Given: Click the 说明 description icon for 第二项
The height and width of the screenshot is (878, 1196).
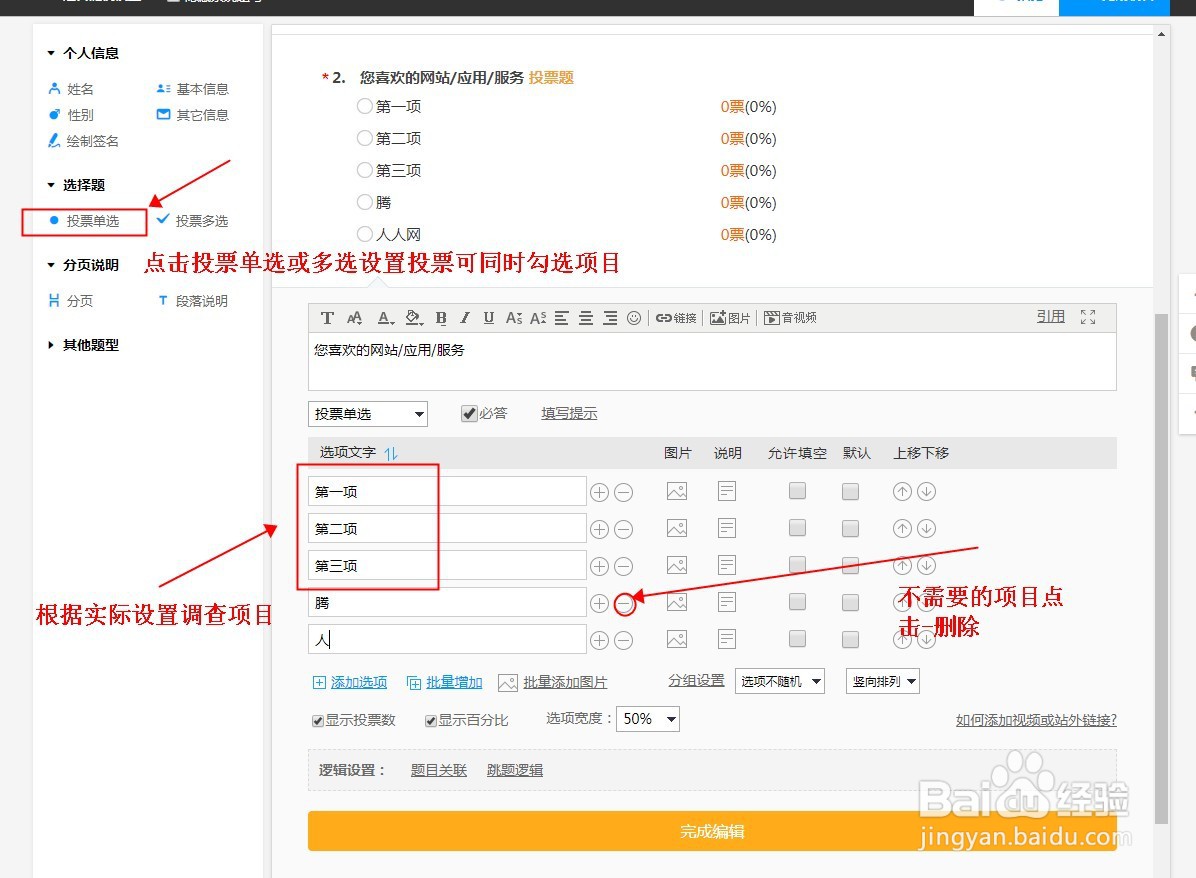Looking at the screenshot, I should 726,528.
